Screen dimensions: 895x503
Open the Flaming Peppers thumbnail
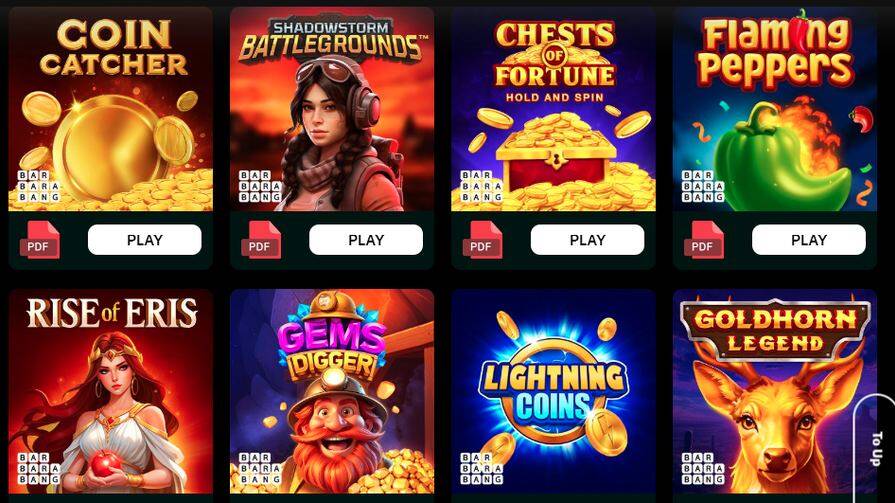[775, 109]
